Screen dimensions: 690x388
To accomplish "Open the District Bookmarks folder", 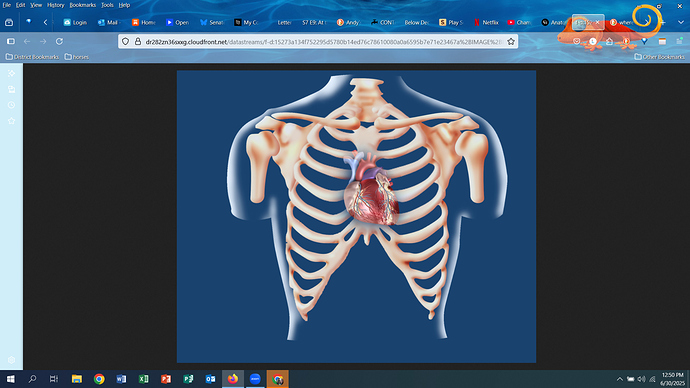I will pos(32,57).
